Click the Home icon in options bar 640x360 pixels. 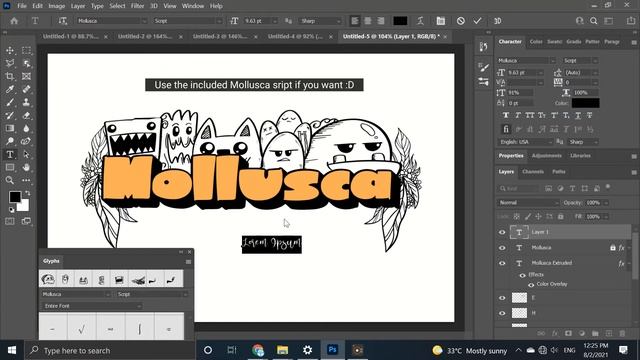pyautogui.click(x=14, y=21)
